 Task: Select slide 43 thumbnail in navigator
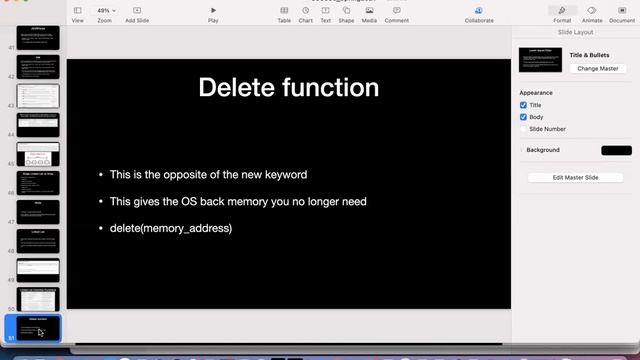tap(38, 96)
